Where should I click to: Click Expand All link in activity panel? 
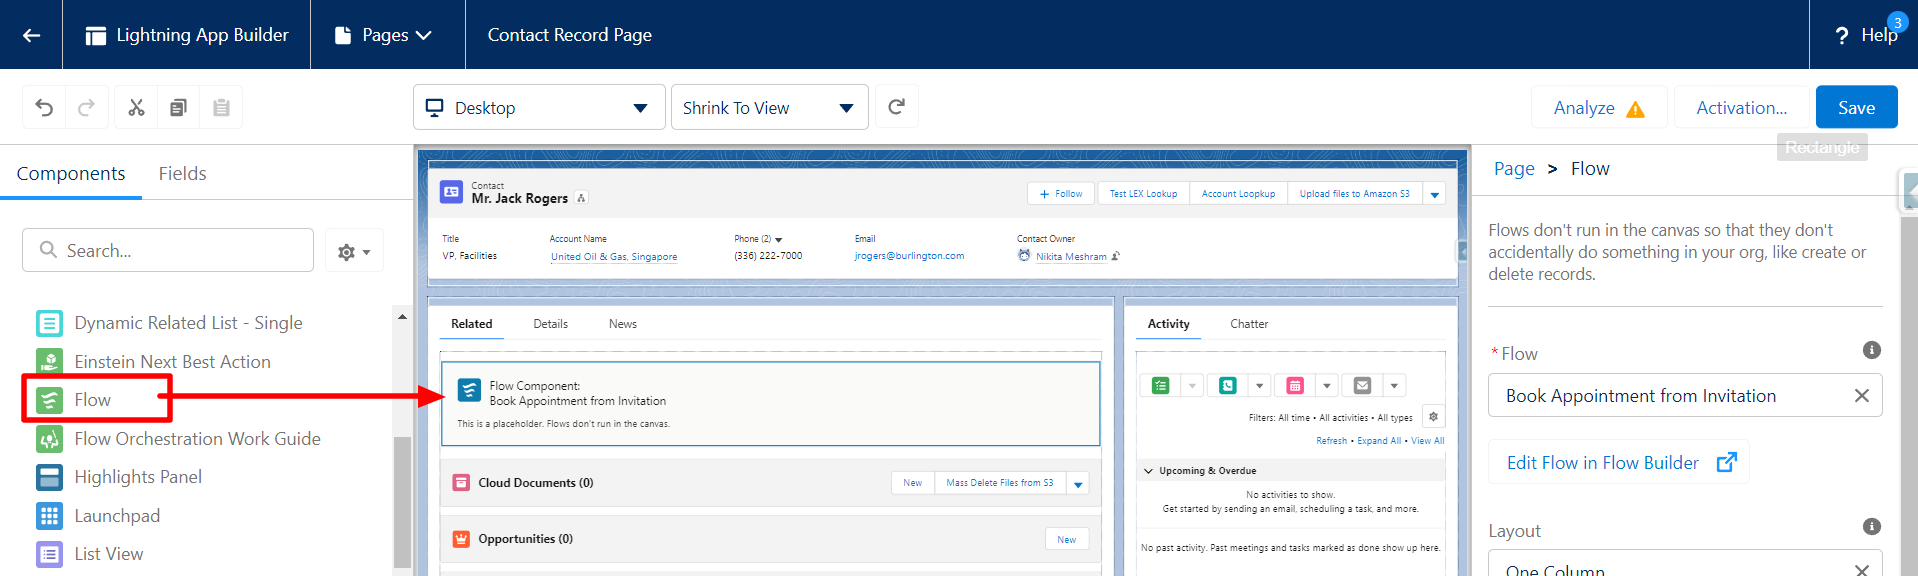1379,441
